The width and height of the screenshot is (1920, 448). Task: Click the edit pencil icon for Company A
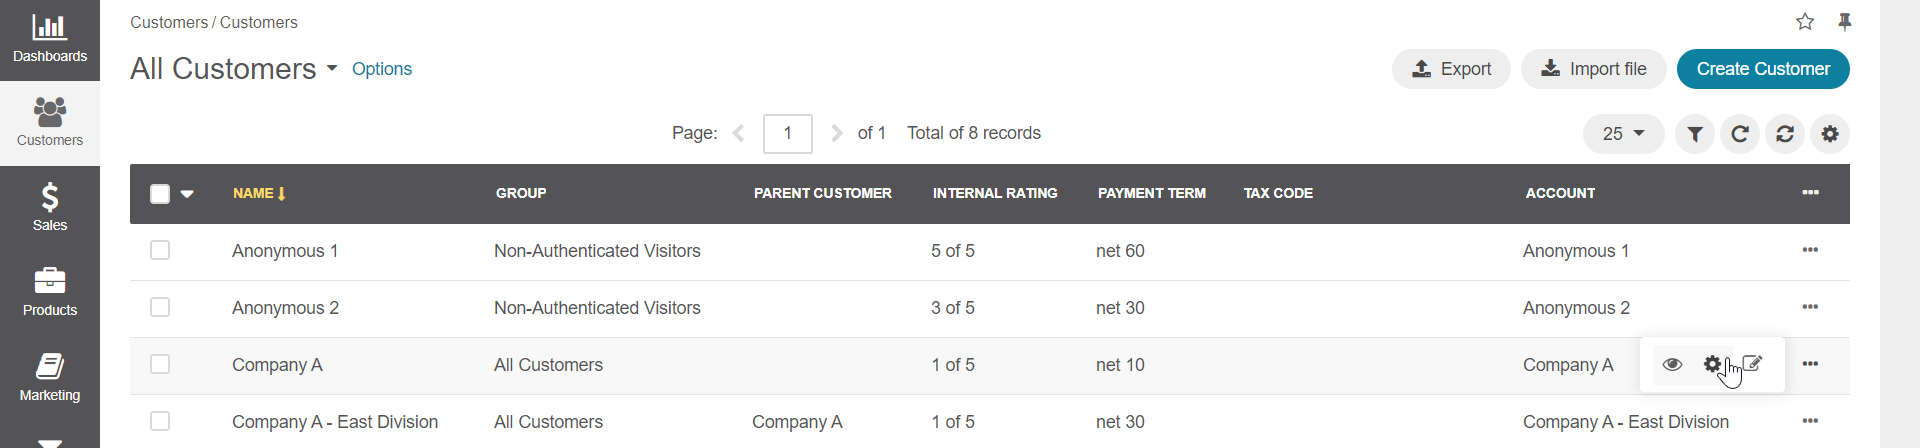[1753, 365]
